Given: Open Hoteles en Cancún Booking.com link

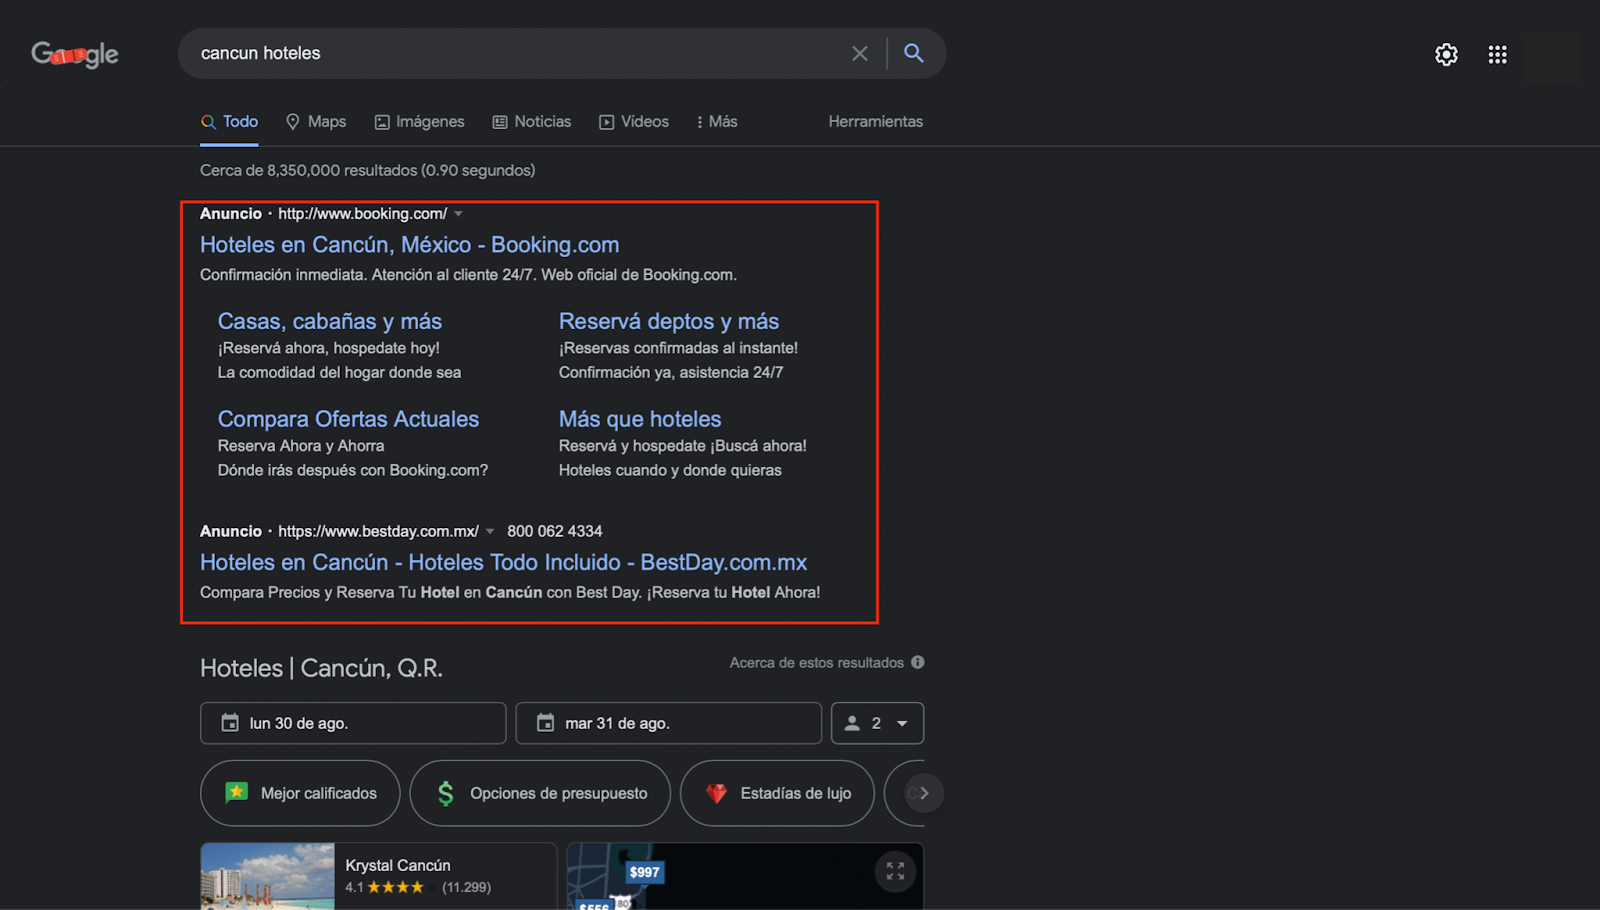Looking at the screenshot, I should click(409, 245).
